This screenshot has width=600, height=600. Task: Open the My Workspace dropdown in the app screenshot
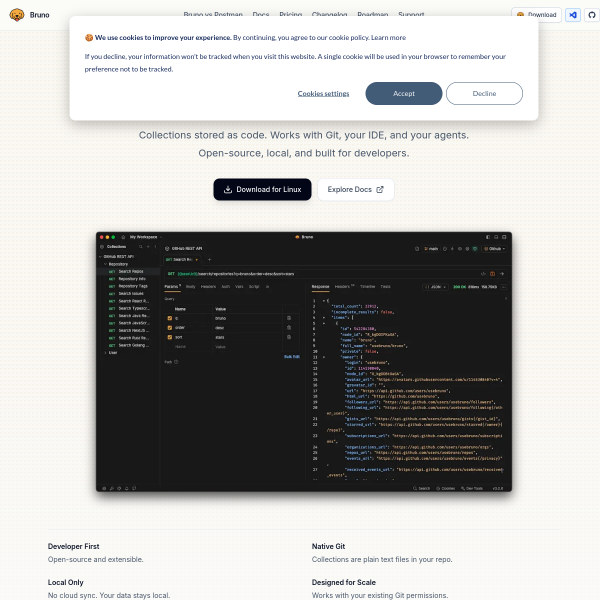(x=146, y=237)
